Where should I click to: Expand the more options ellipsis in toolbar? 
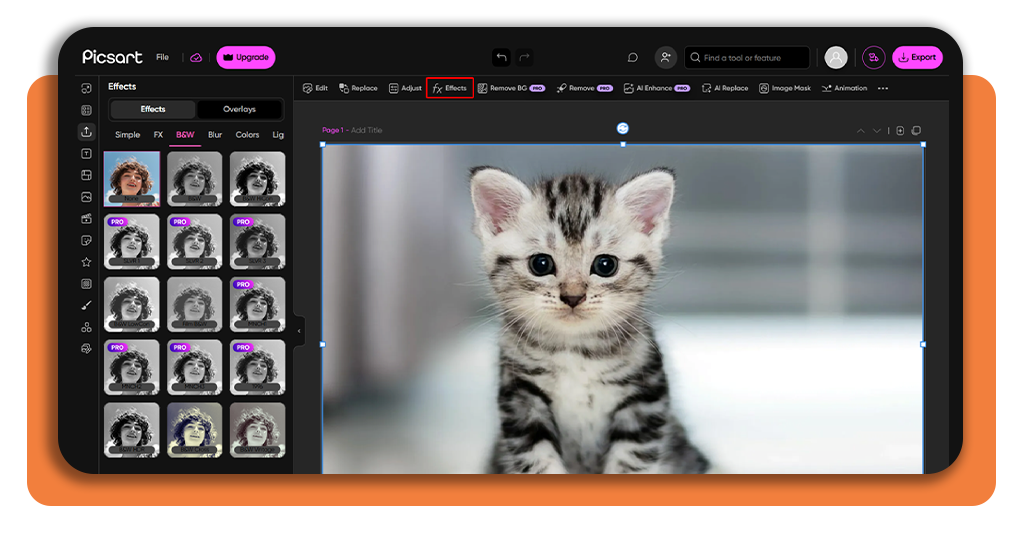click(x=883, y=88)
